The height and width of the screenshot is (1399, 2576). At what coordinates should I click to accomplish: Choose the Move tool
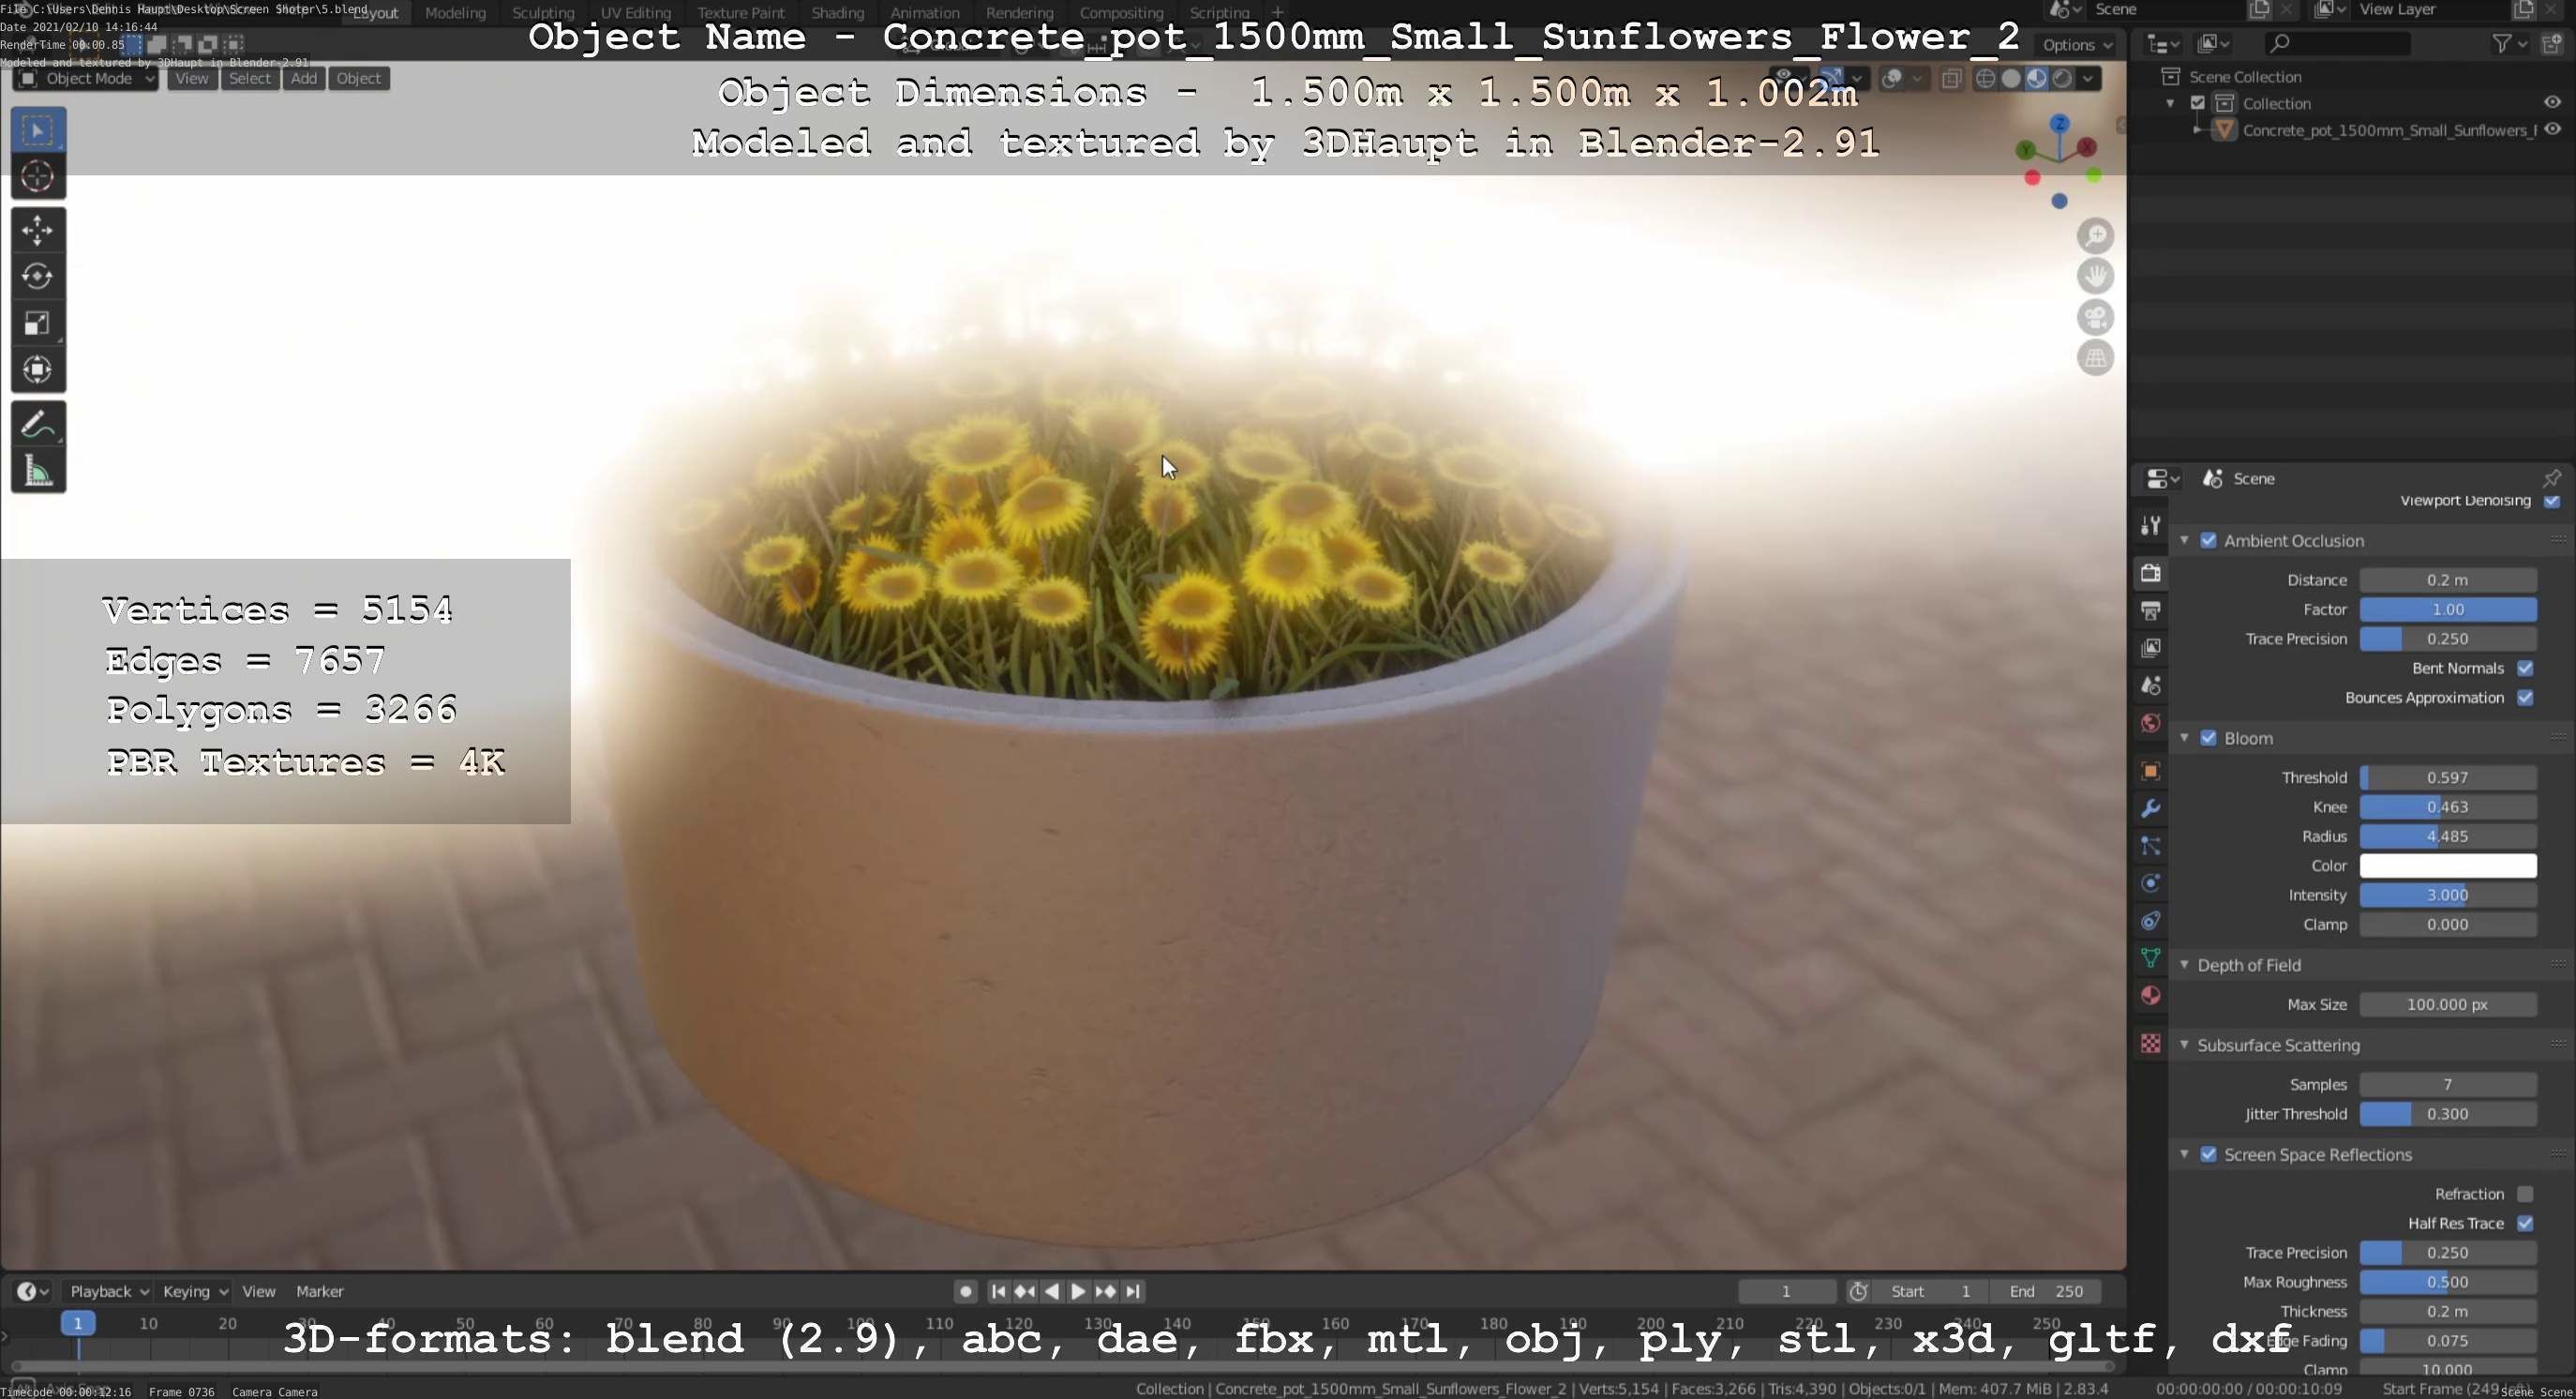click(x=38, y=231)
